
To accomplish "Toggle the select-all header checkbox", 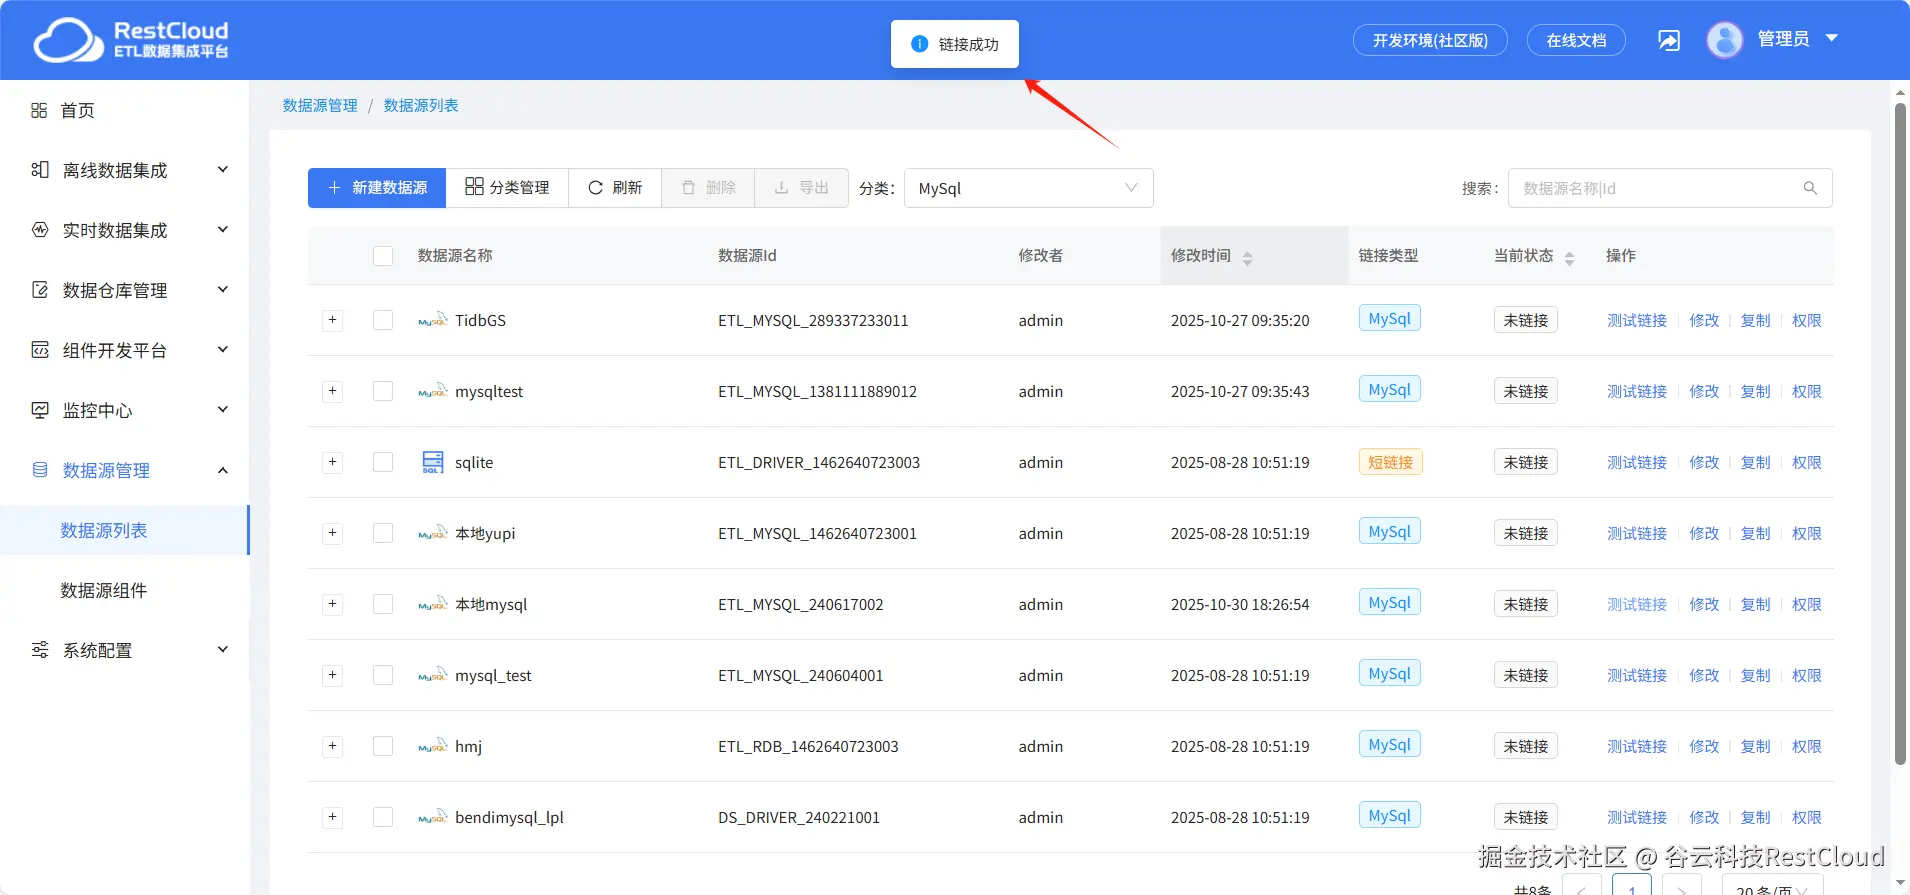I will click(383, 256).
